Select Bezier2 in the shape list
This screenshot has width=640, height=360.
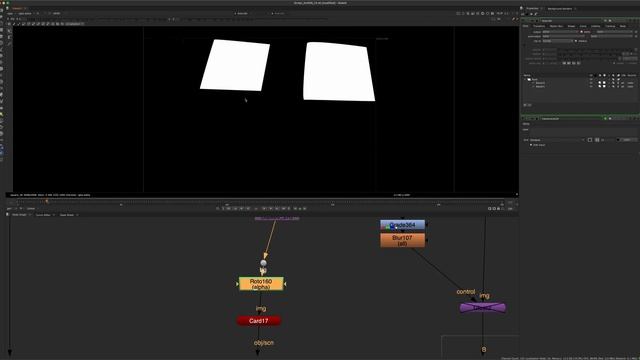point(540,83)
